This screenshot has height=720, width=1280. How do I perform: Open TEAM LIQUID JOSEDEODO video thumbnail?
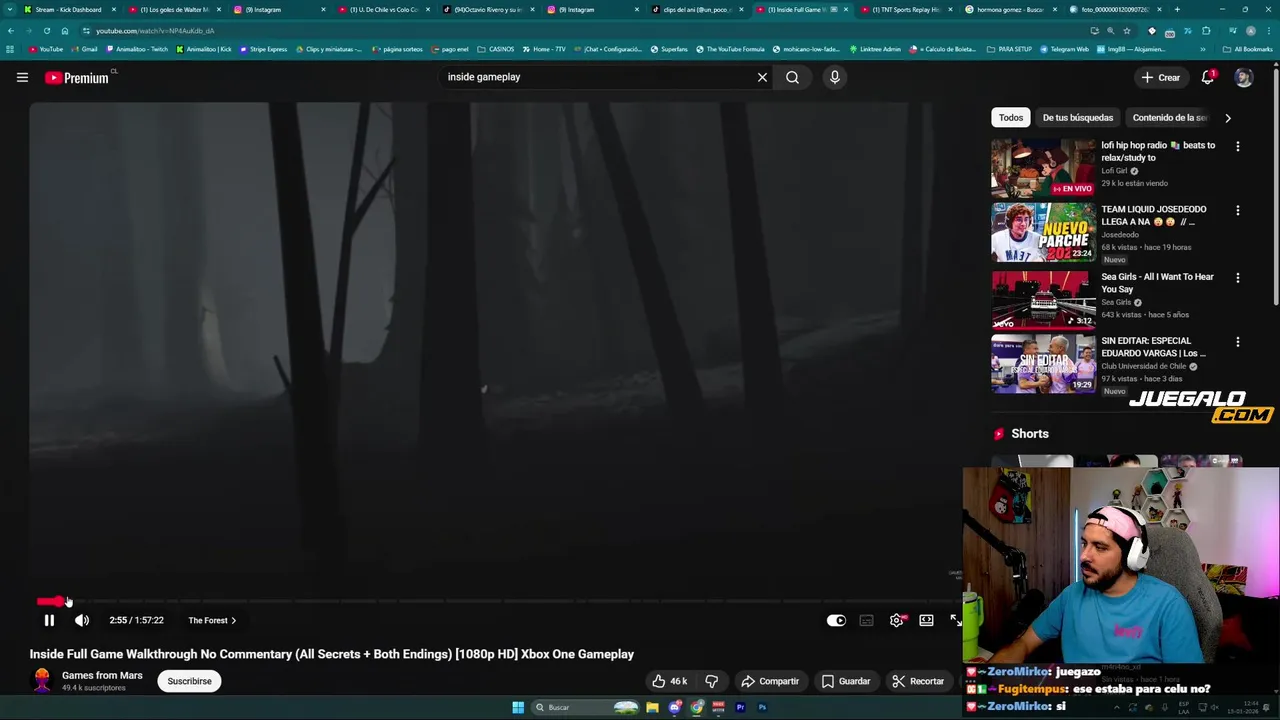pos(1043,232)
